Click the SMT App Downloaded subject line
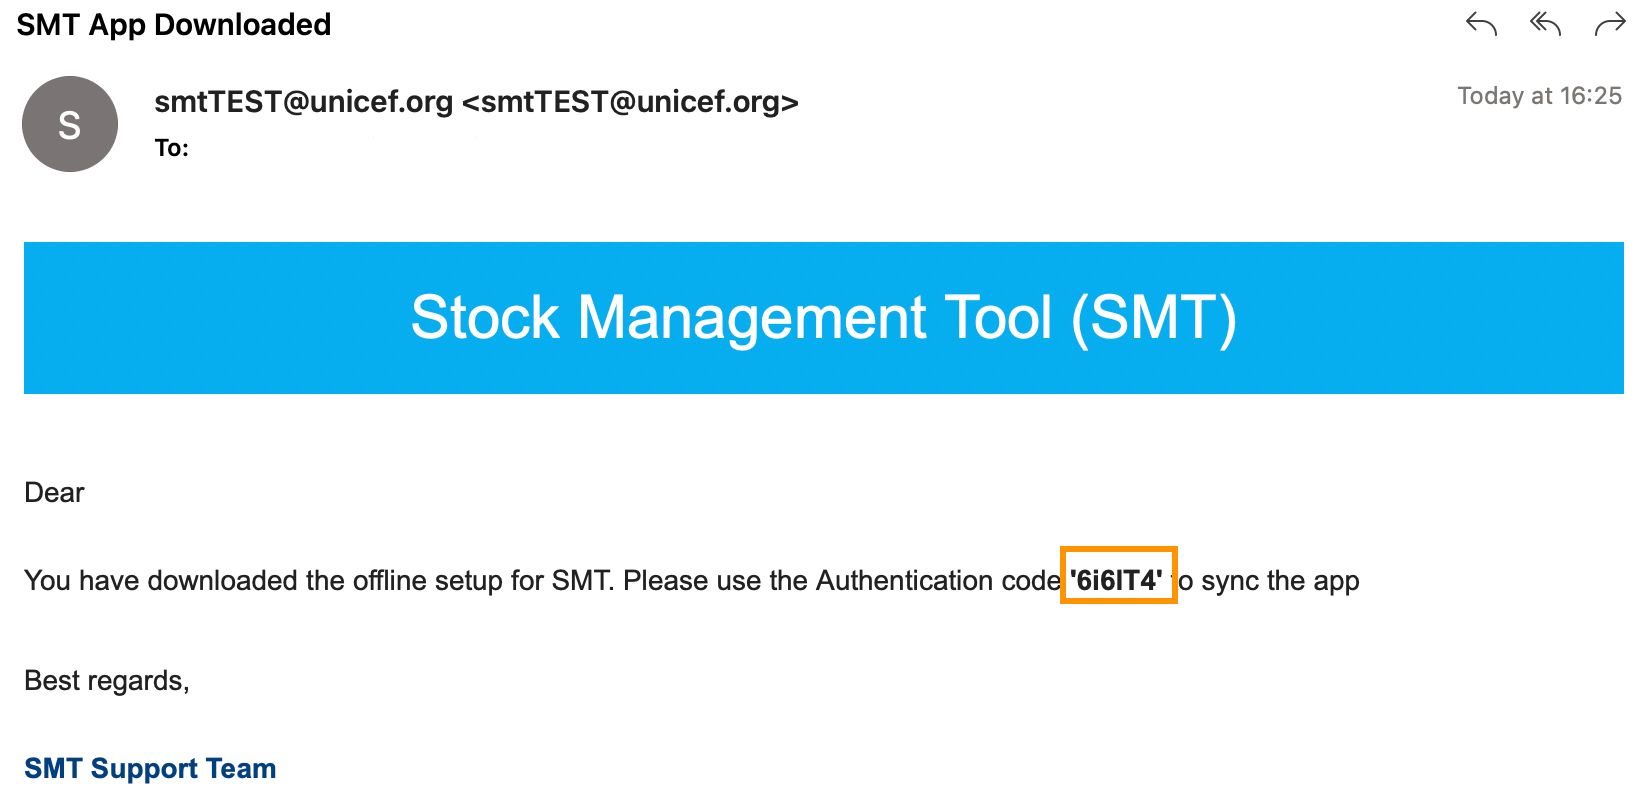Image resolution: width=1644 pixels, height=810 pixels. click(x=174, y=24)
